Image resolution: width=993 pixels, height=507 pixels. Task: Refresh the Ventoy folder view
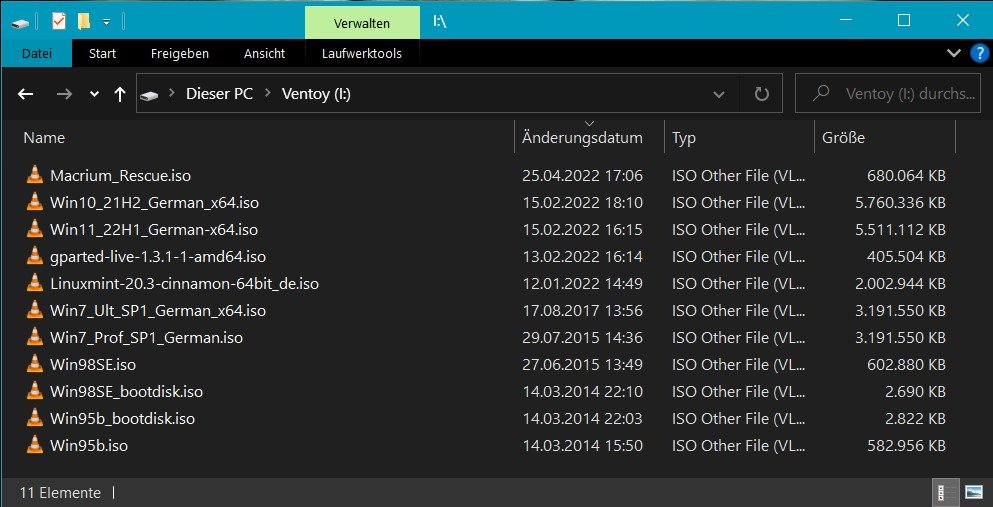pos(761,94)
